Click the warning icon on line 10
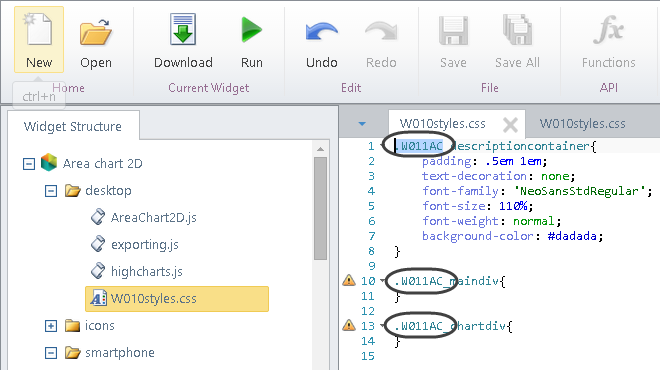660x370 pixels. click(x=349, y=280)
